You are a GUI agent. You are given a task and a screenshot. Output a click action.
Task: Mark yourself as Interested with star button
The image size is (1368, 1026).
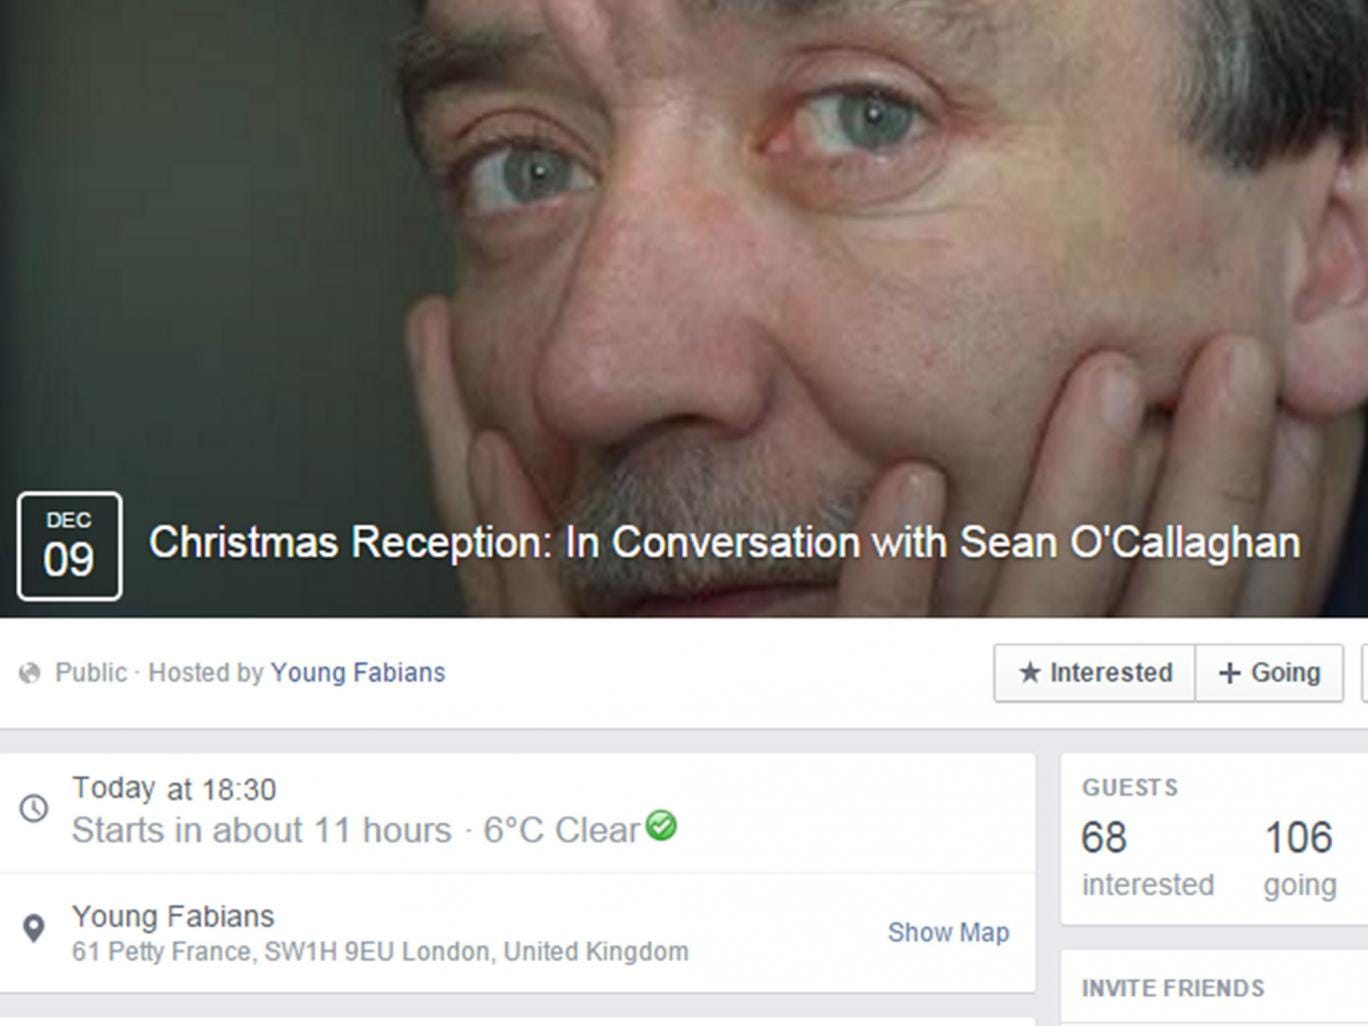[x=1095, y=673]
